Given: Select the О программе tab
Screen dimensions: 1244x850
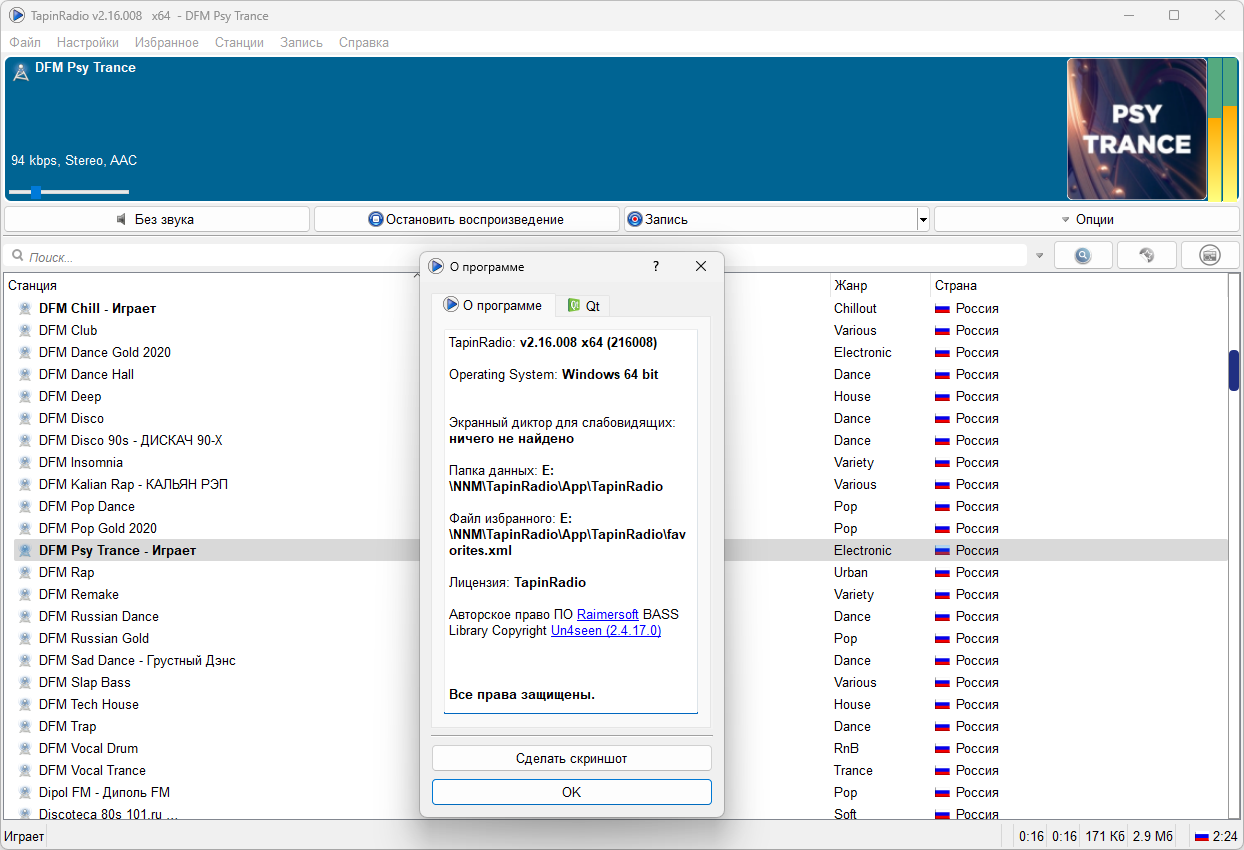Looking at the screenshot, I should (493, 305).
